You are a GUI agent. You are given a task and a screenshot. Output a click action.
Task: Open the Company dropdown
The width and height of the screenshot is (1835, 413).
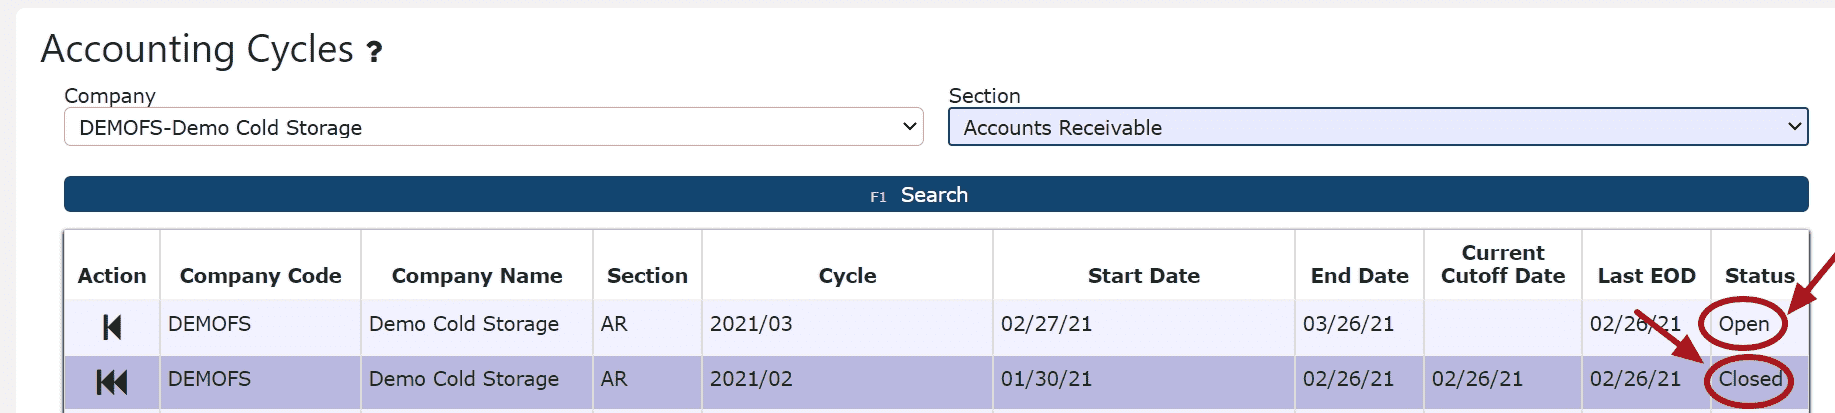[x=493, y=127]
